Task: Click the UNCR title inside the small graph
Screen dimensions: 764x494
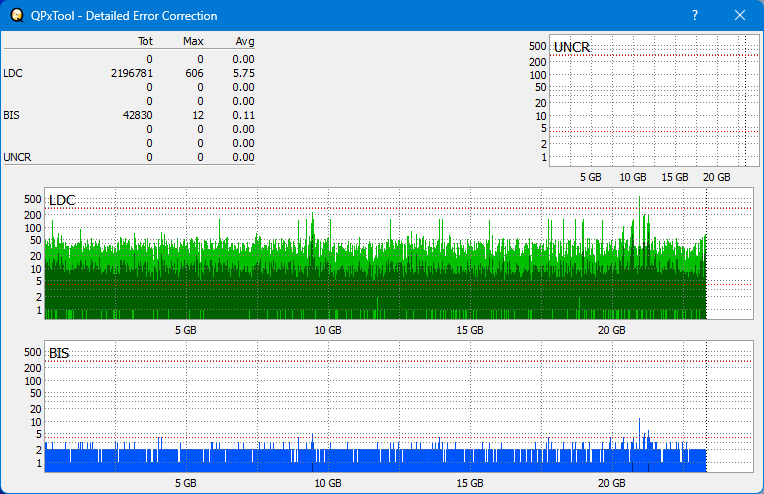Action: pos(571,47)
